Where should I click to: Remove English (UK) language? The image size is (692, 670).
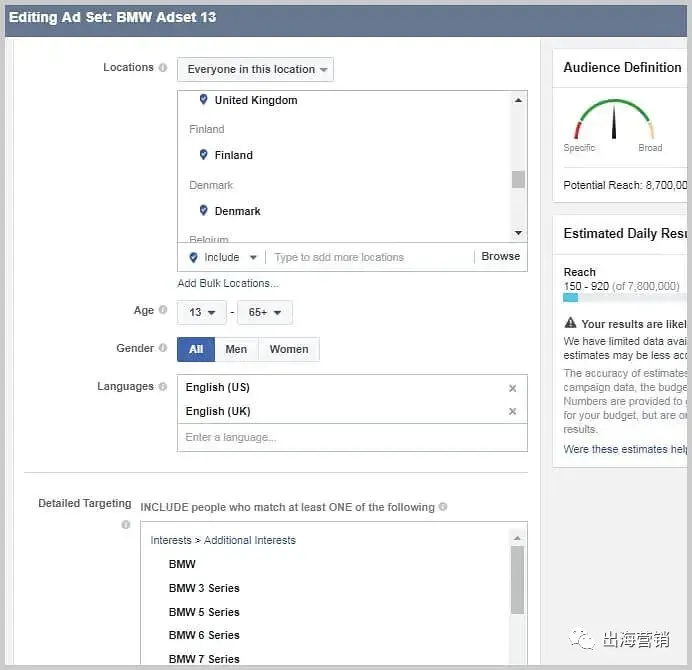pos(512,411)
